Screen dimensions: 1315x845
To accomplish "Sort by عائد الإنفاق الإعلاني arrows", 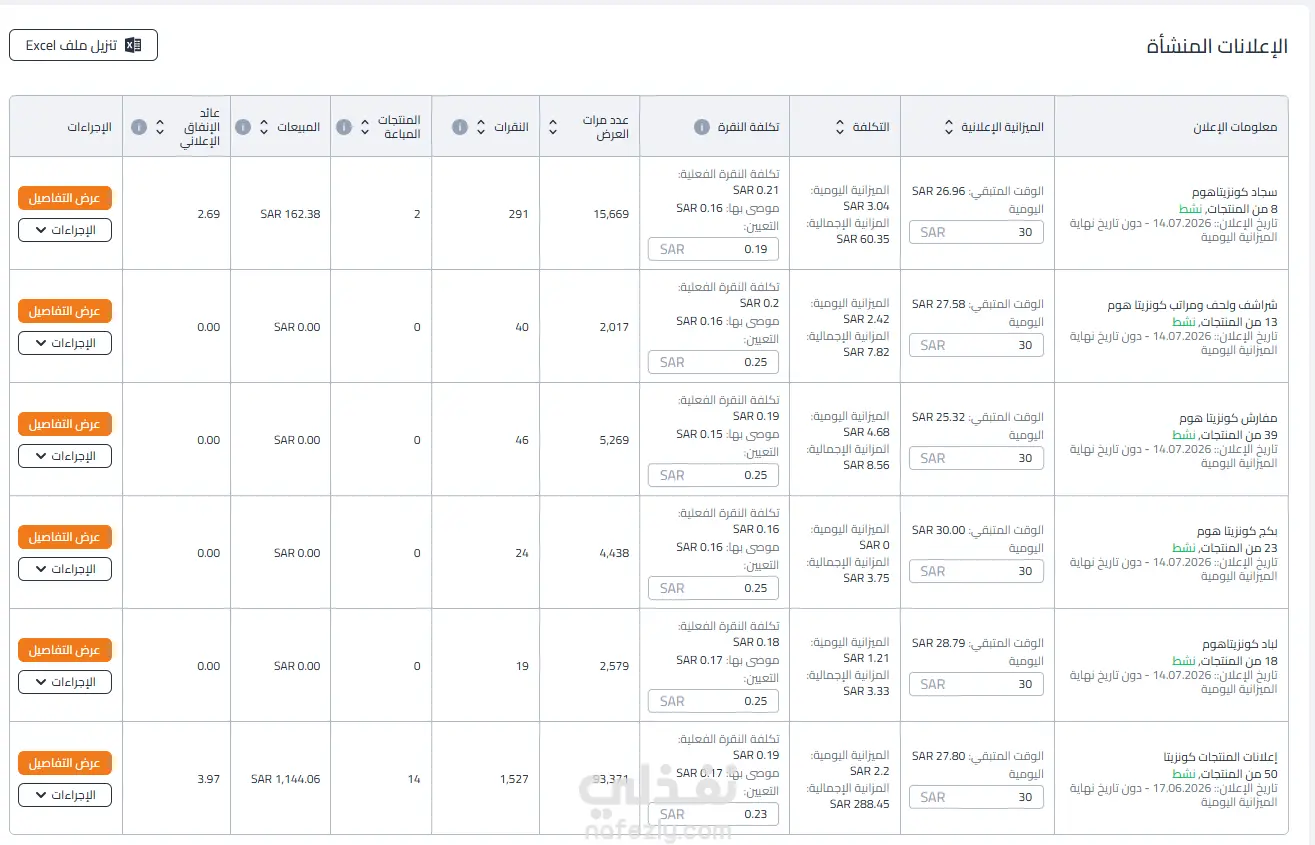I will pos(160,127).
